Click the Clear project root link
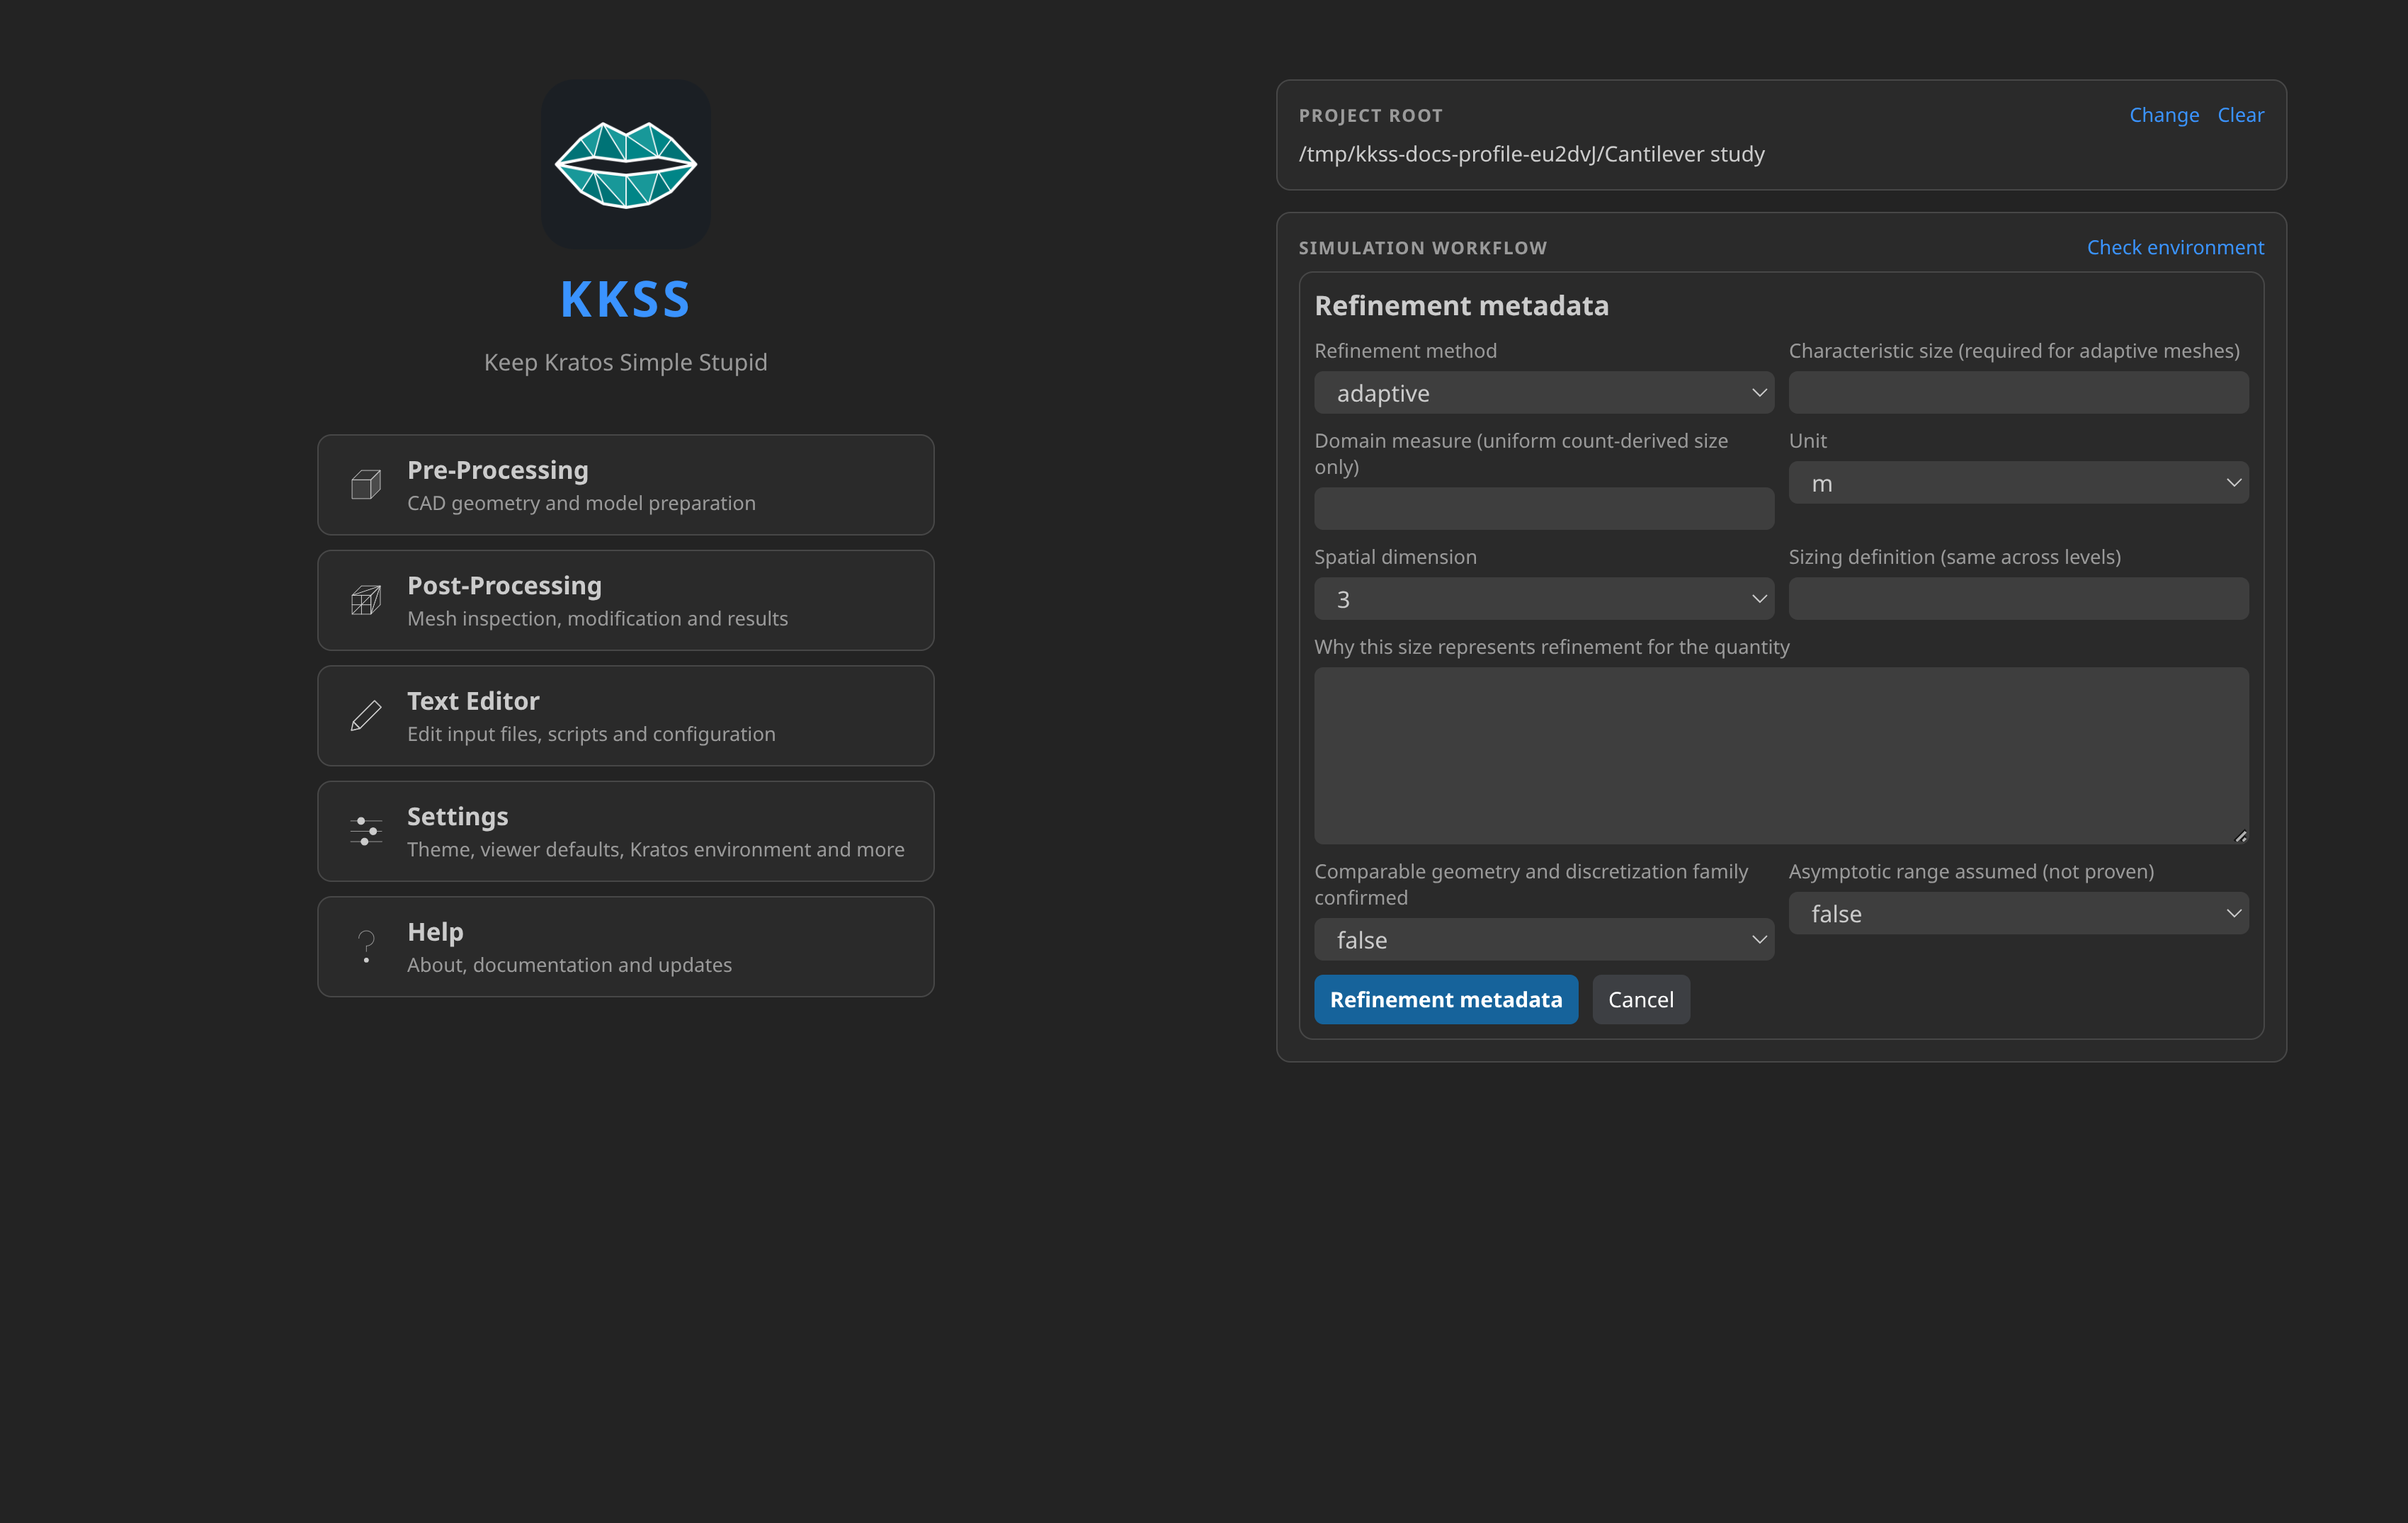 coord(2241,115)
